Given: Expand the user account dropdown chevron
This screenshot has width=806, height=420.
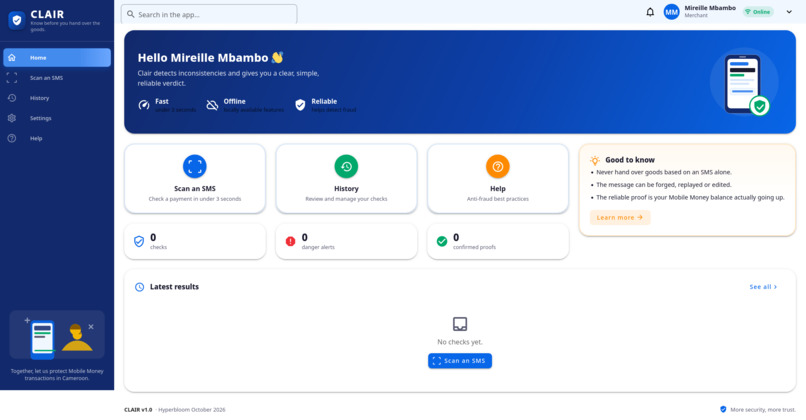Looking at the screenshot, I should point(789,12).
